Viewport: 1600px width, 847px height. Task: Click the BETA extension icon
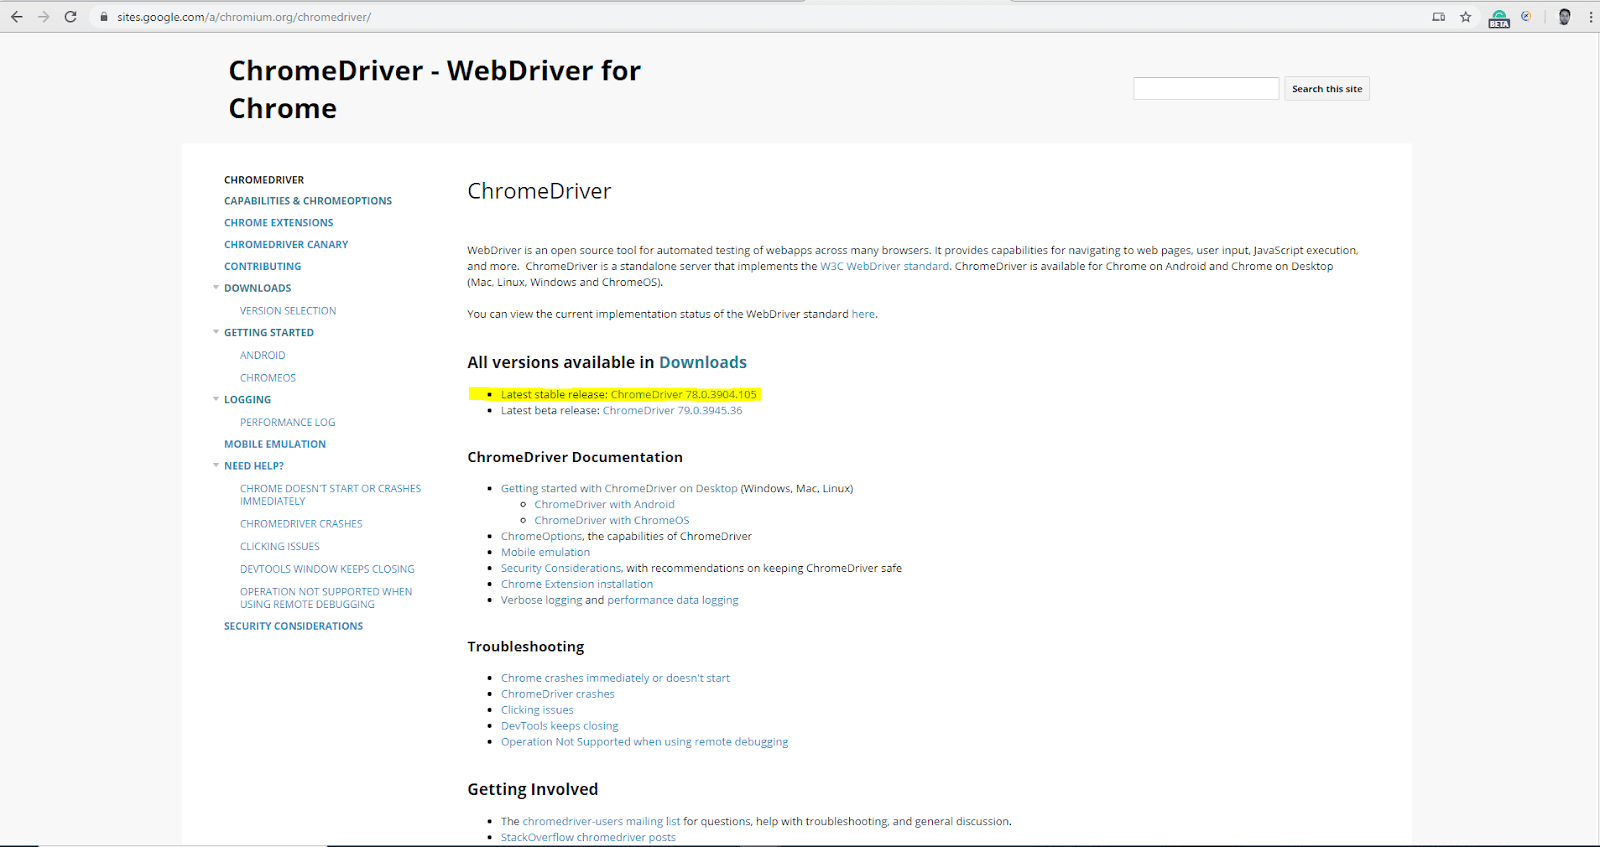pos(1498,18)
